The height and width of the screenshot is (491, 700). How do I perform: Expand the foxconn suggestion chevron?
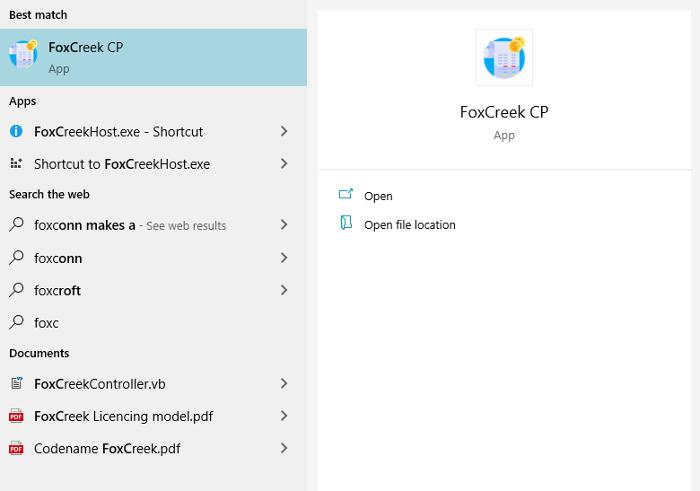284,258
